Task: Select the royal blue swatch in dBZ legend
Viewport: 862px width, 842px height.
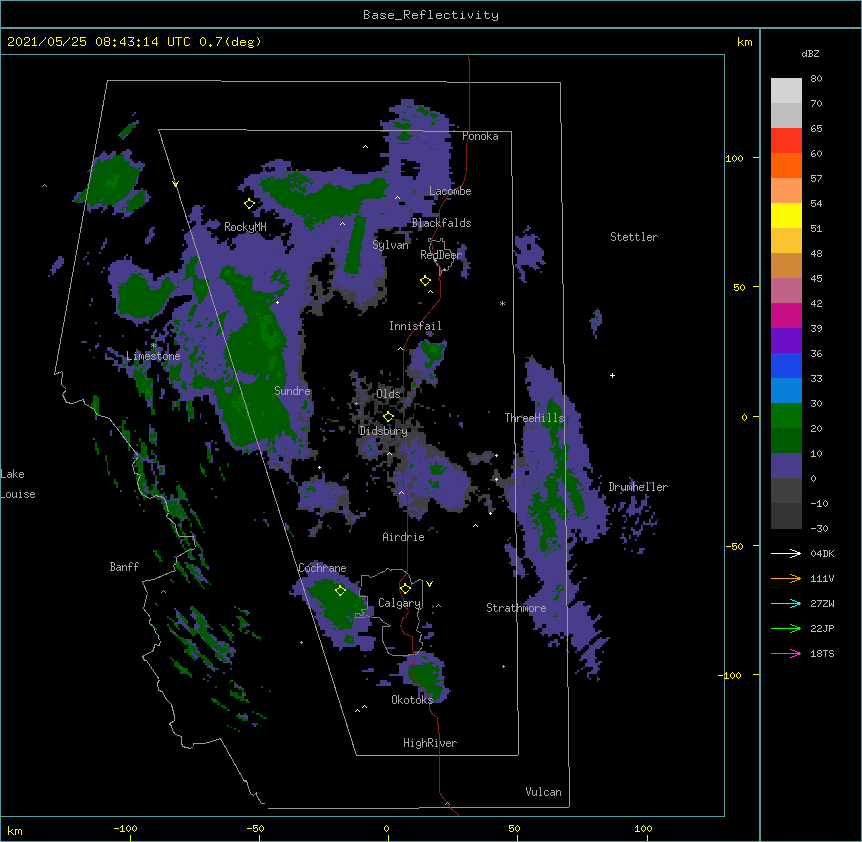Action: pyautogui.click(x=786, y=365)
